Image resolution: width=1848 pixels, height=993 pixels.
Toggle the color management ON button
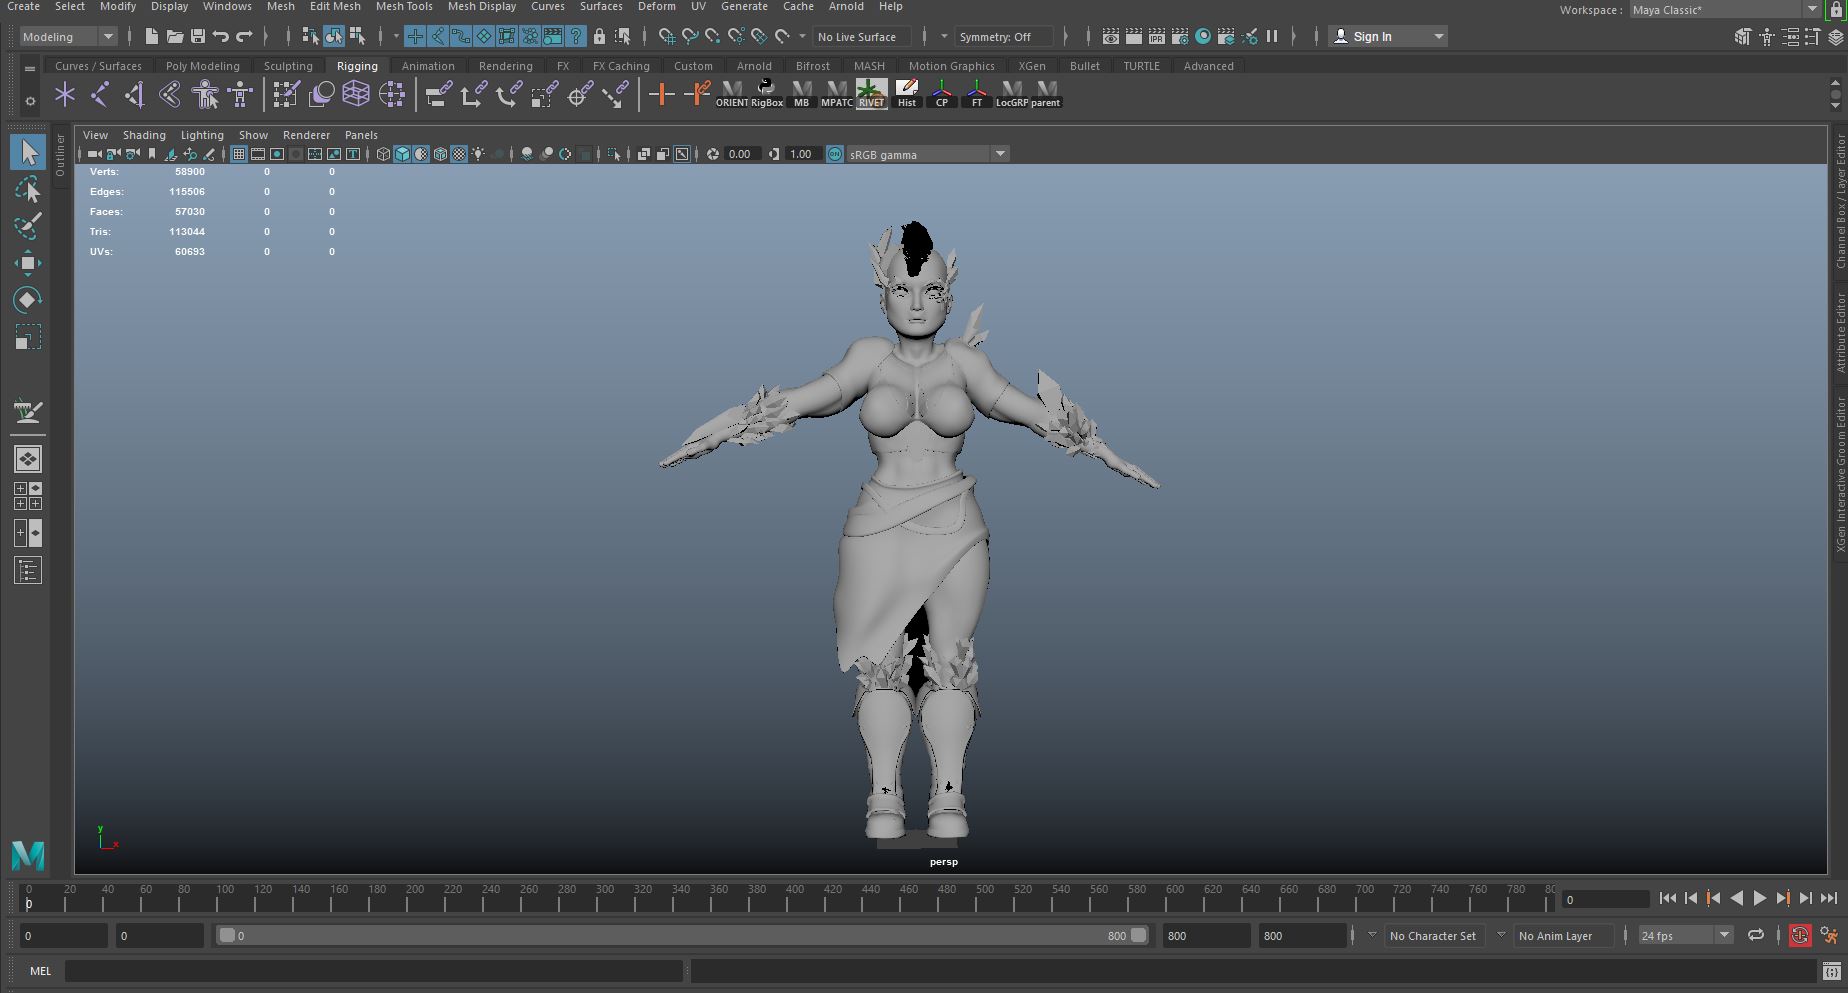tap(835, 154)
